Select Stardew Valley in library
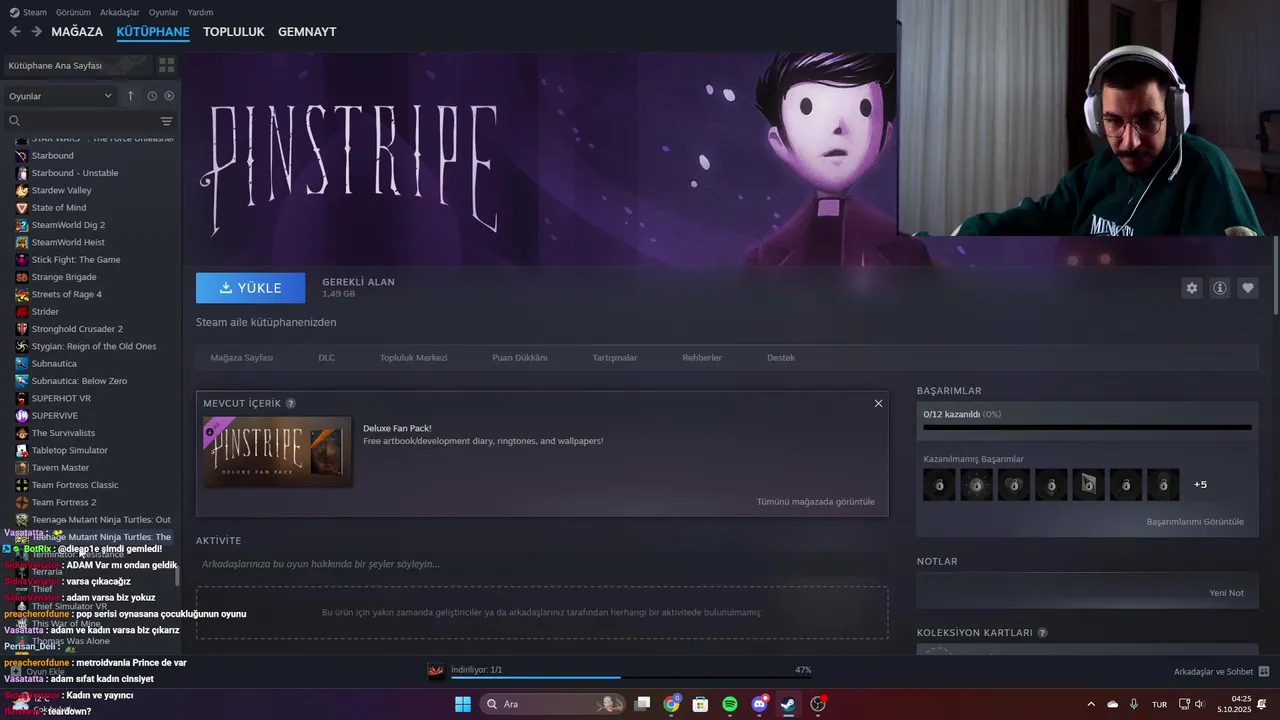 click(x=61, y=190)
